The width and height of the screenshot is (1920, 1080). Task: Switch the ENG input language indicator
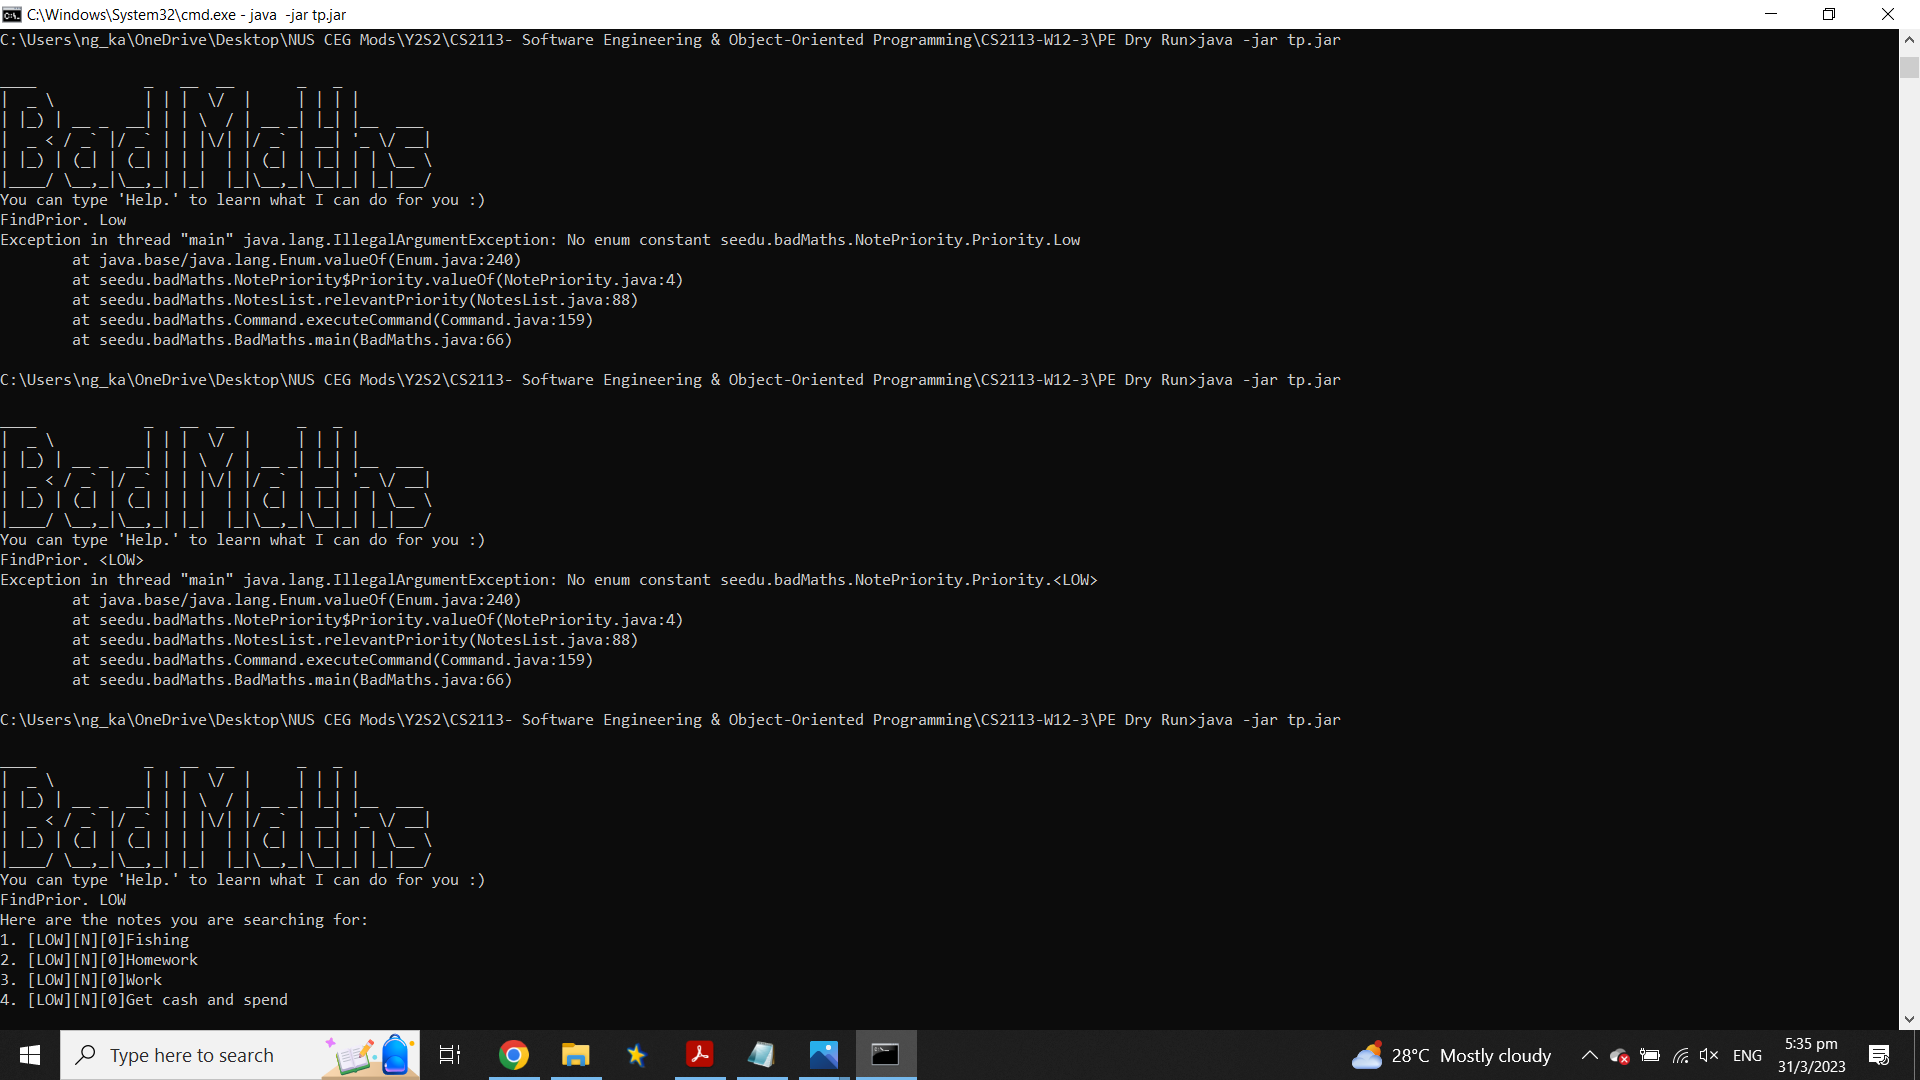(1747, 1055)
